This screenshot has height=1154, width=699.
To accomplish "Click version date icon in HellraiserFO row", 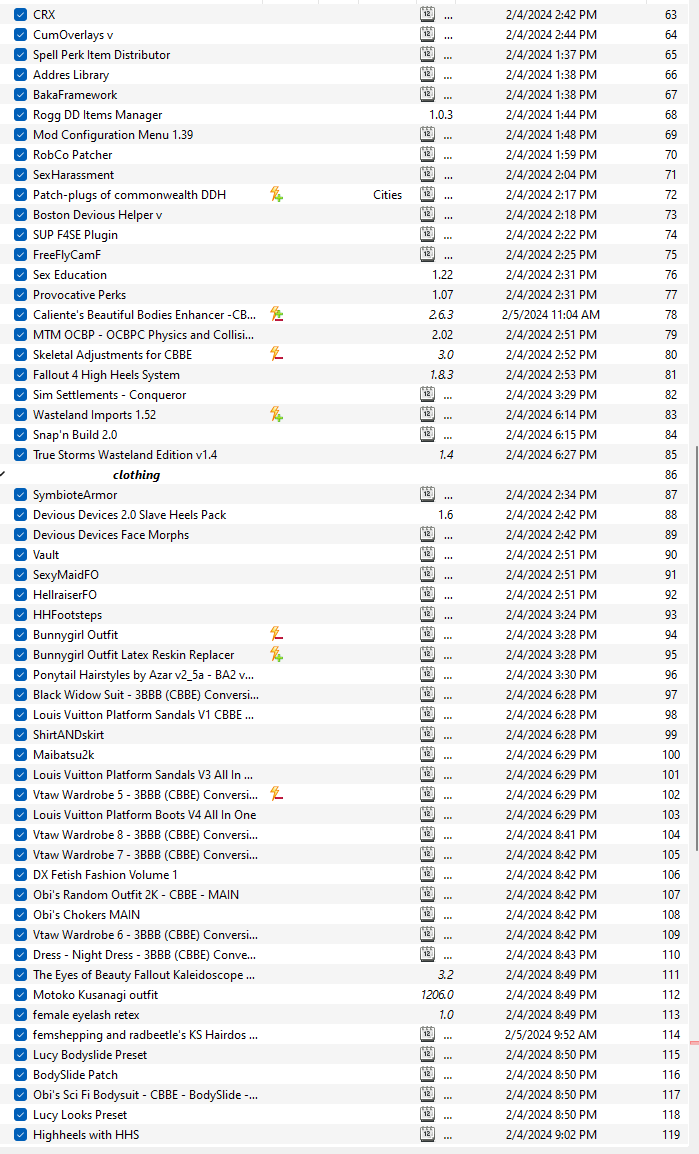I will (427, 594).
